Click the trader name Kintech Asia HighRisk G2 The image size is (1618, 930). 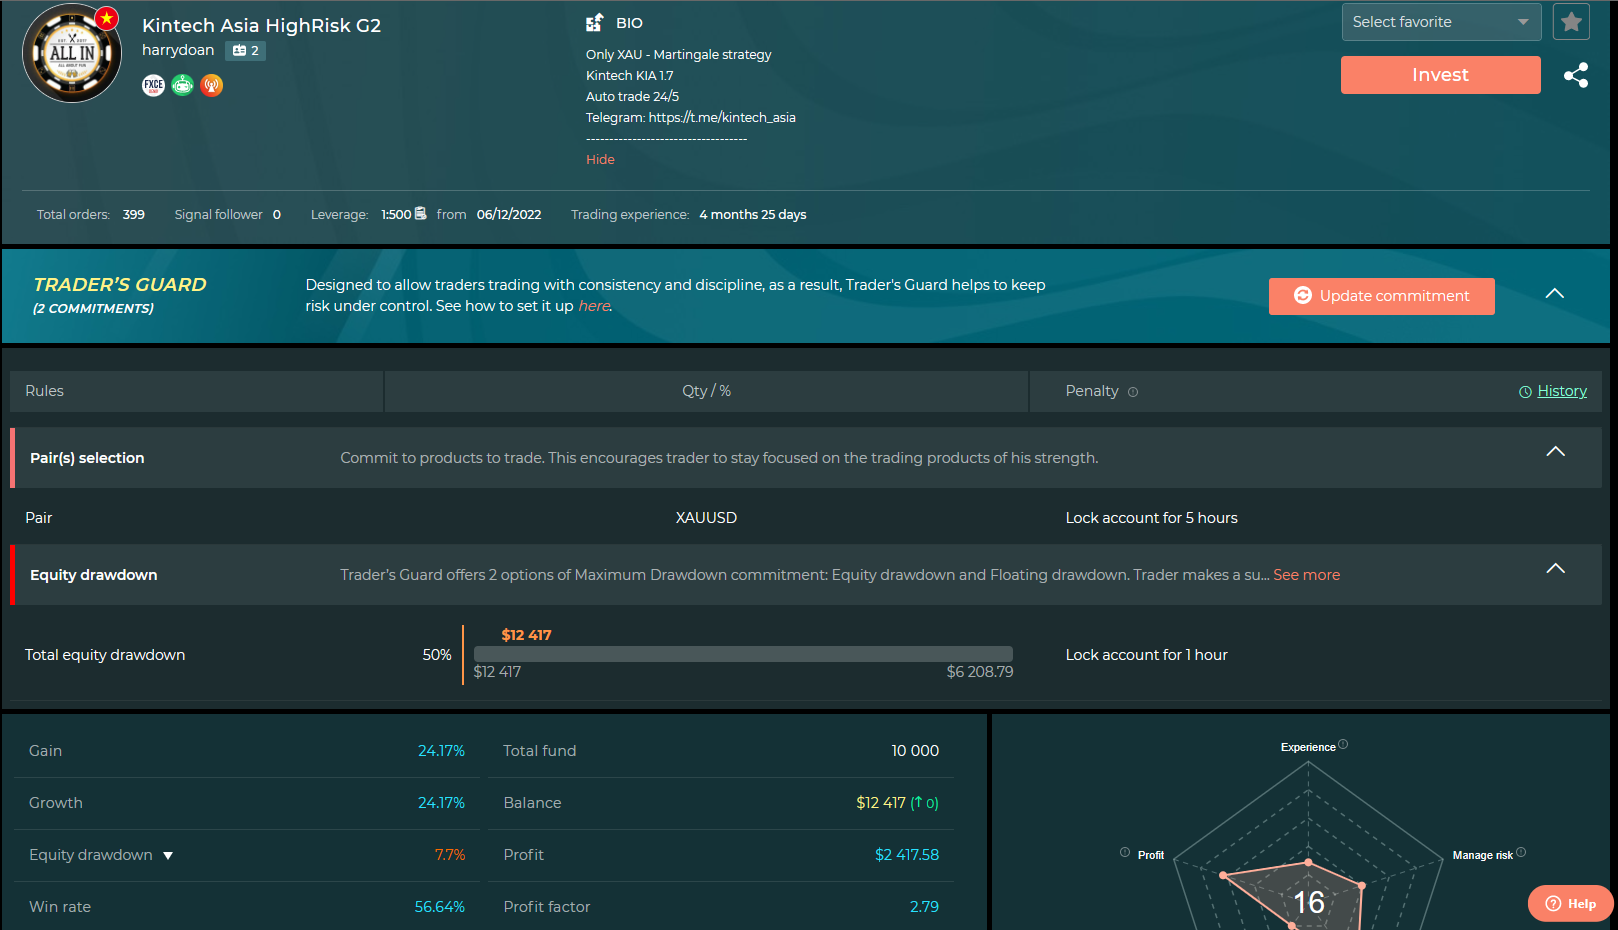pos(262,25)
